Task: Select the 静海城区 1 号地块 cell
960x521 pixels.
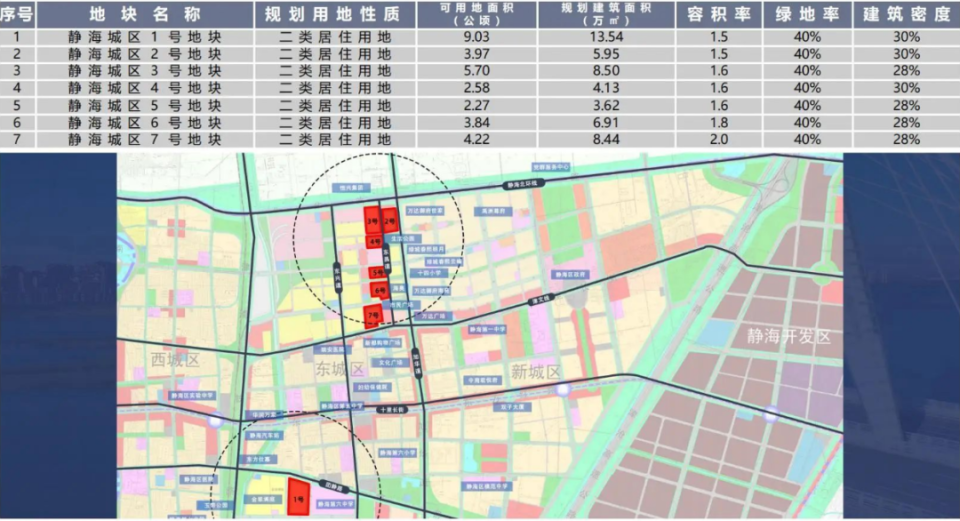Action: coord(145,37)
